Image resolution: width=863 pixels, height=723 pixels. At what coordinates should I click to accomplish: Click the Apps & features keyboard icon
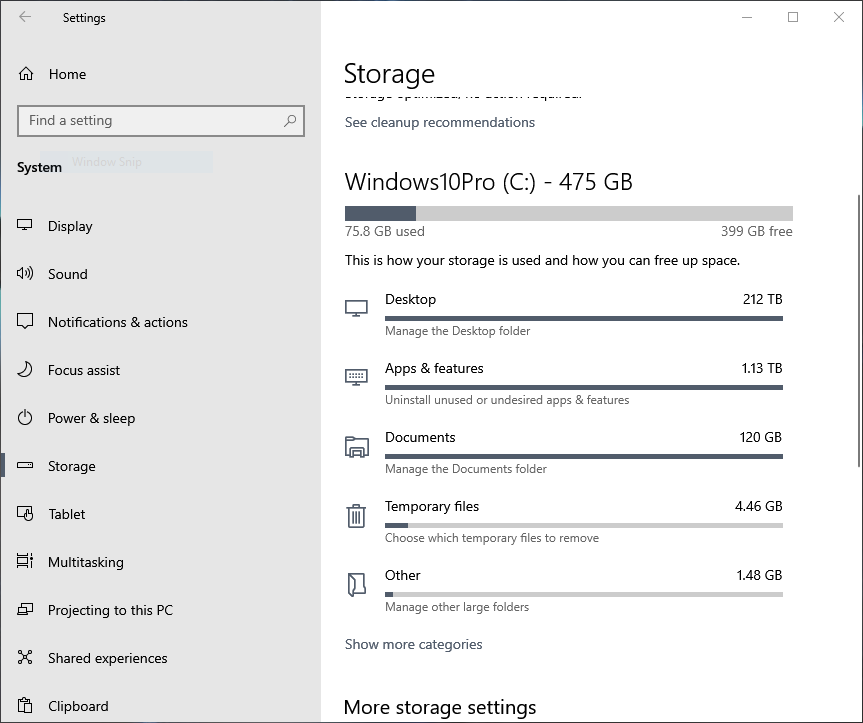[356, 377]
